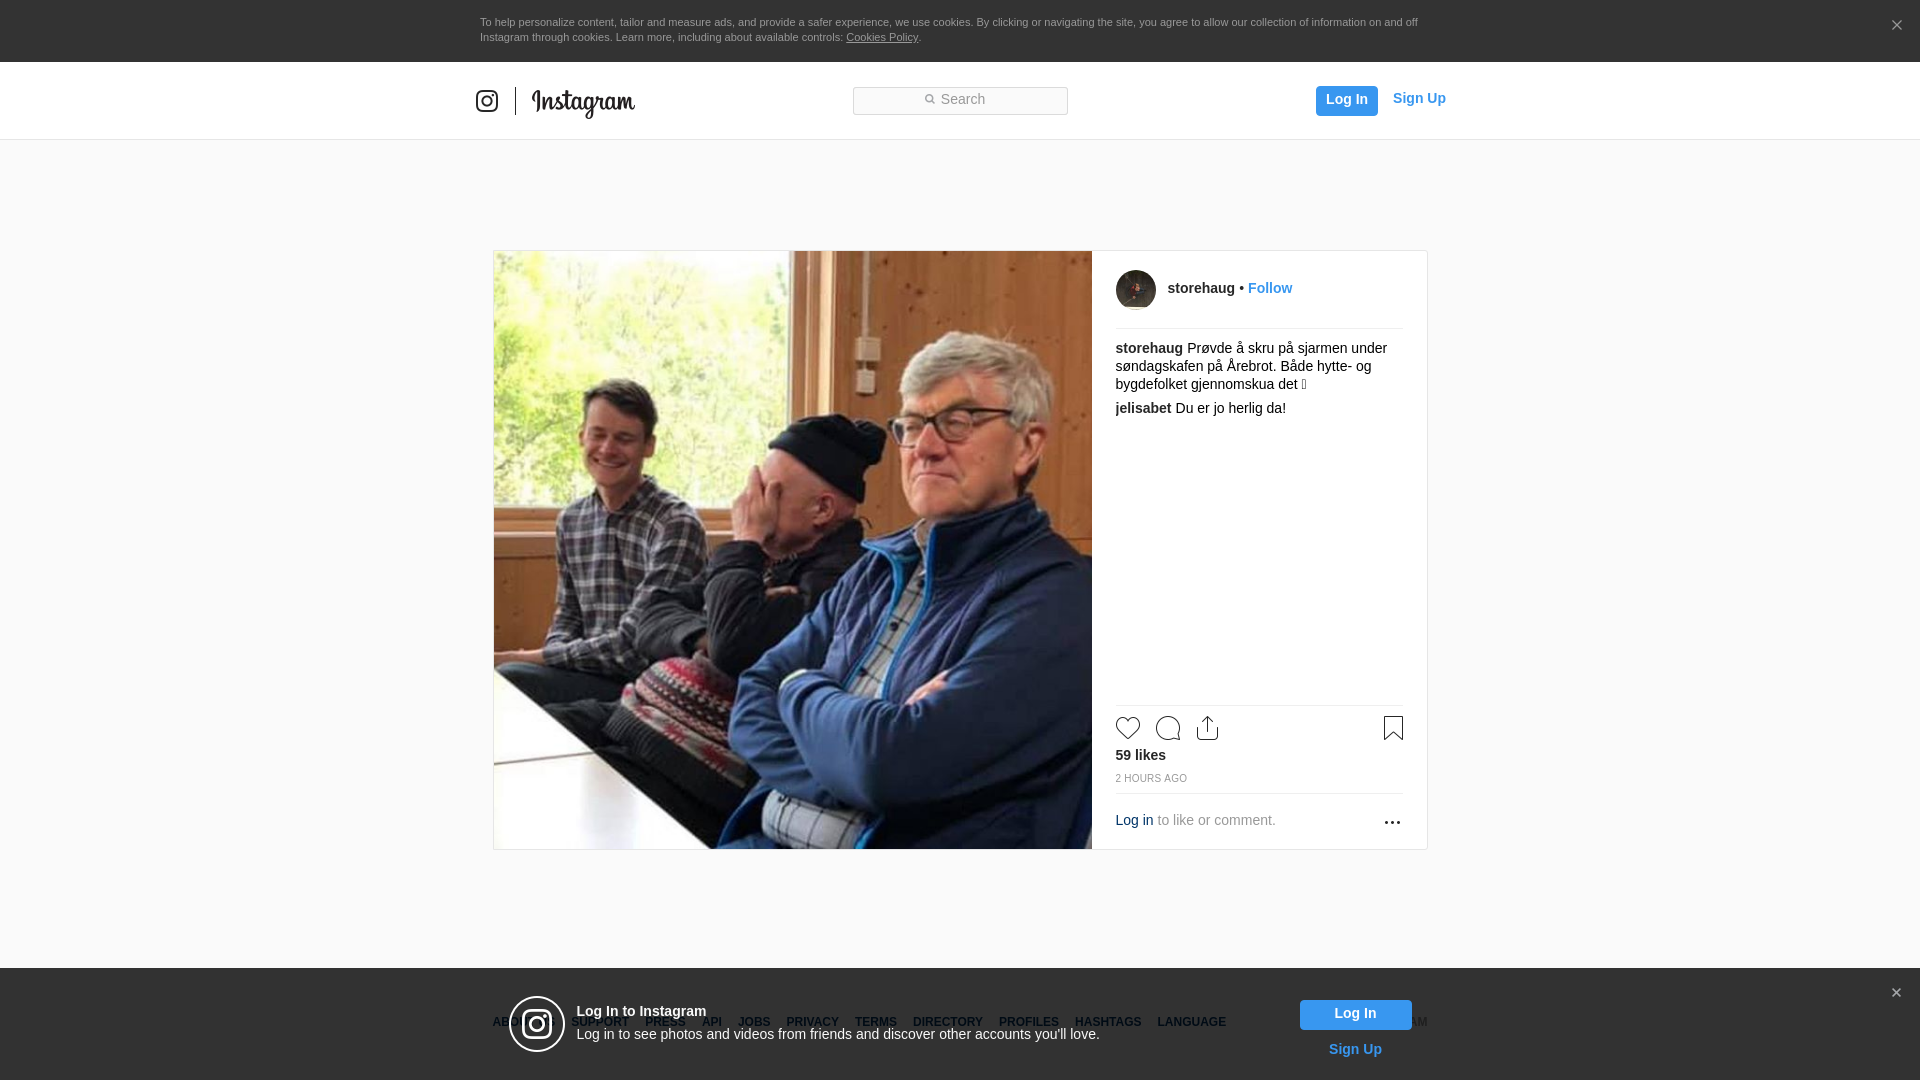
Task: Open the JOBS footer link
Action: pos(754,1022)
